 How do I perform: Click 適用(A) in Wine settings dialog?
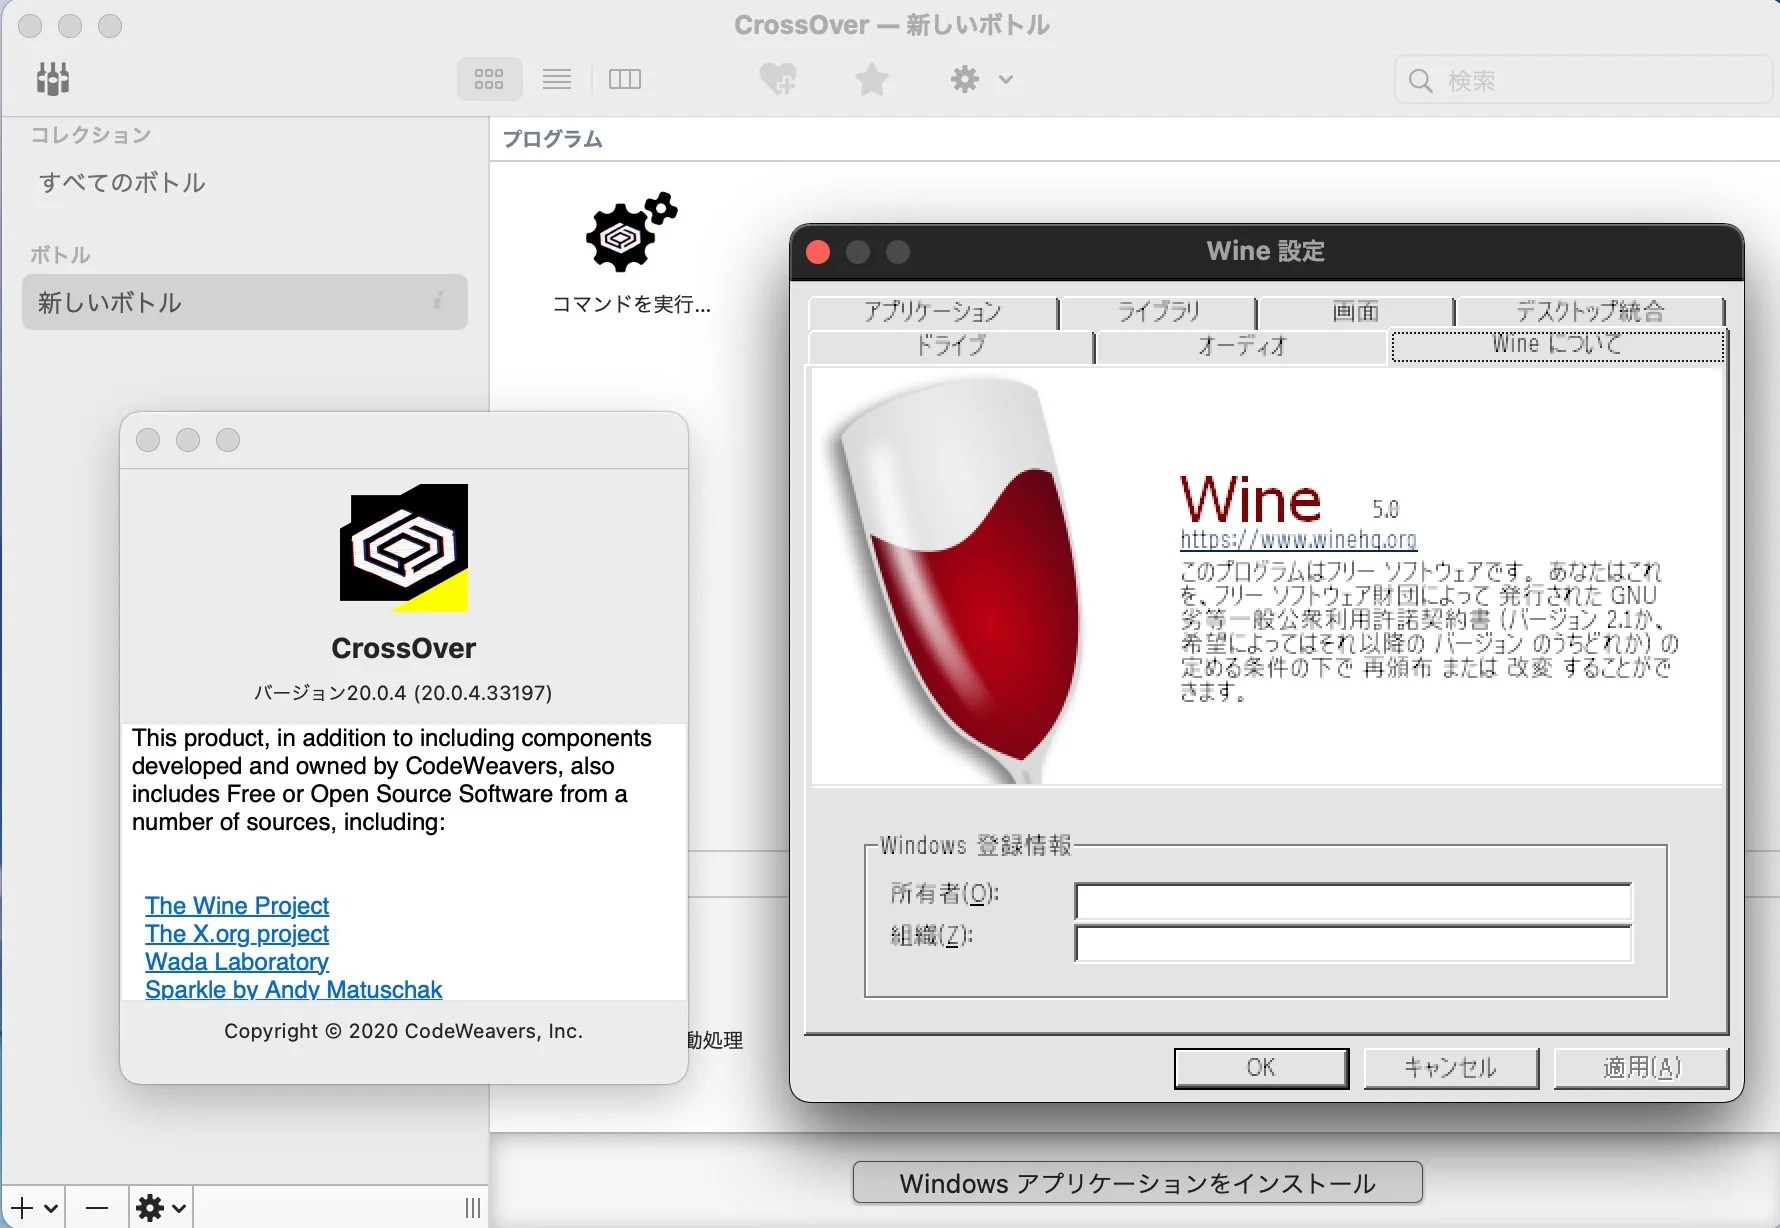(1641, 1068)
